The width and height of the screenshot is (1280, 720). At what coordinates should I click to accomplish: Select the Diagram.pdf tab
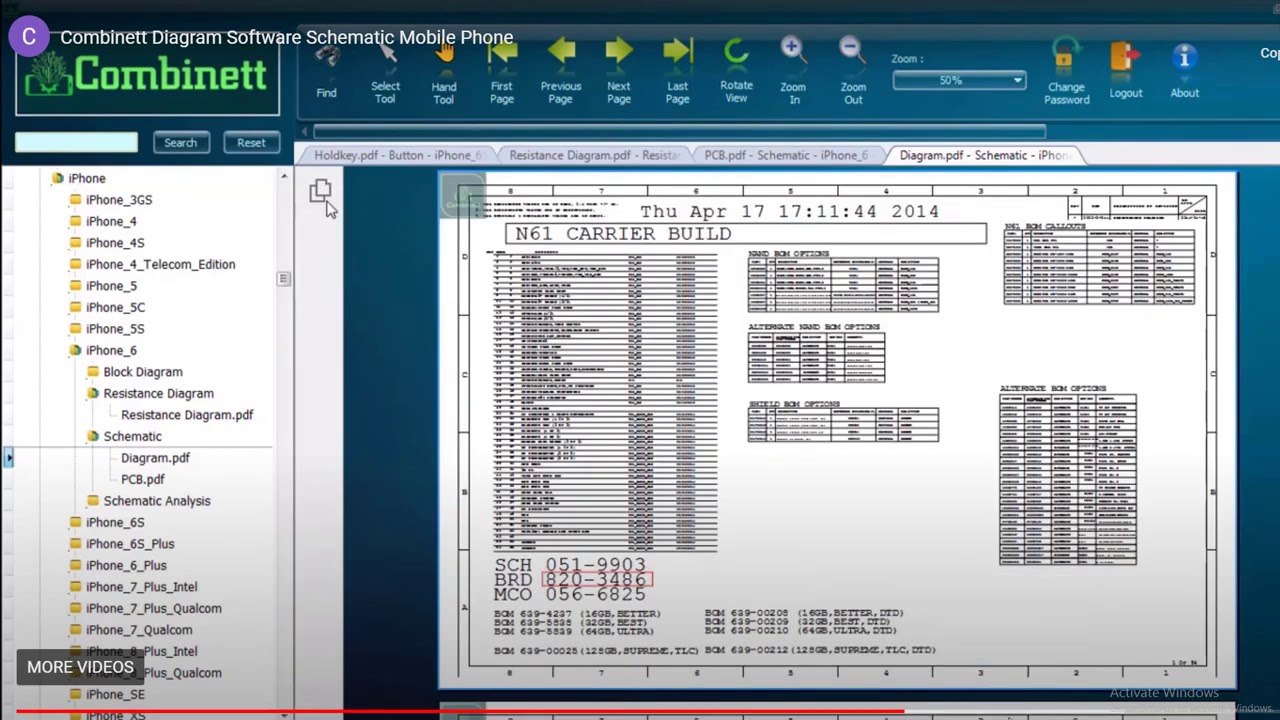tap(984, 155)
